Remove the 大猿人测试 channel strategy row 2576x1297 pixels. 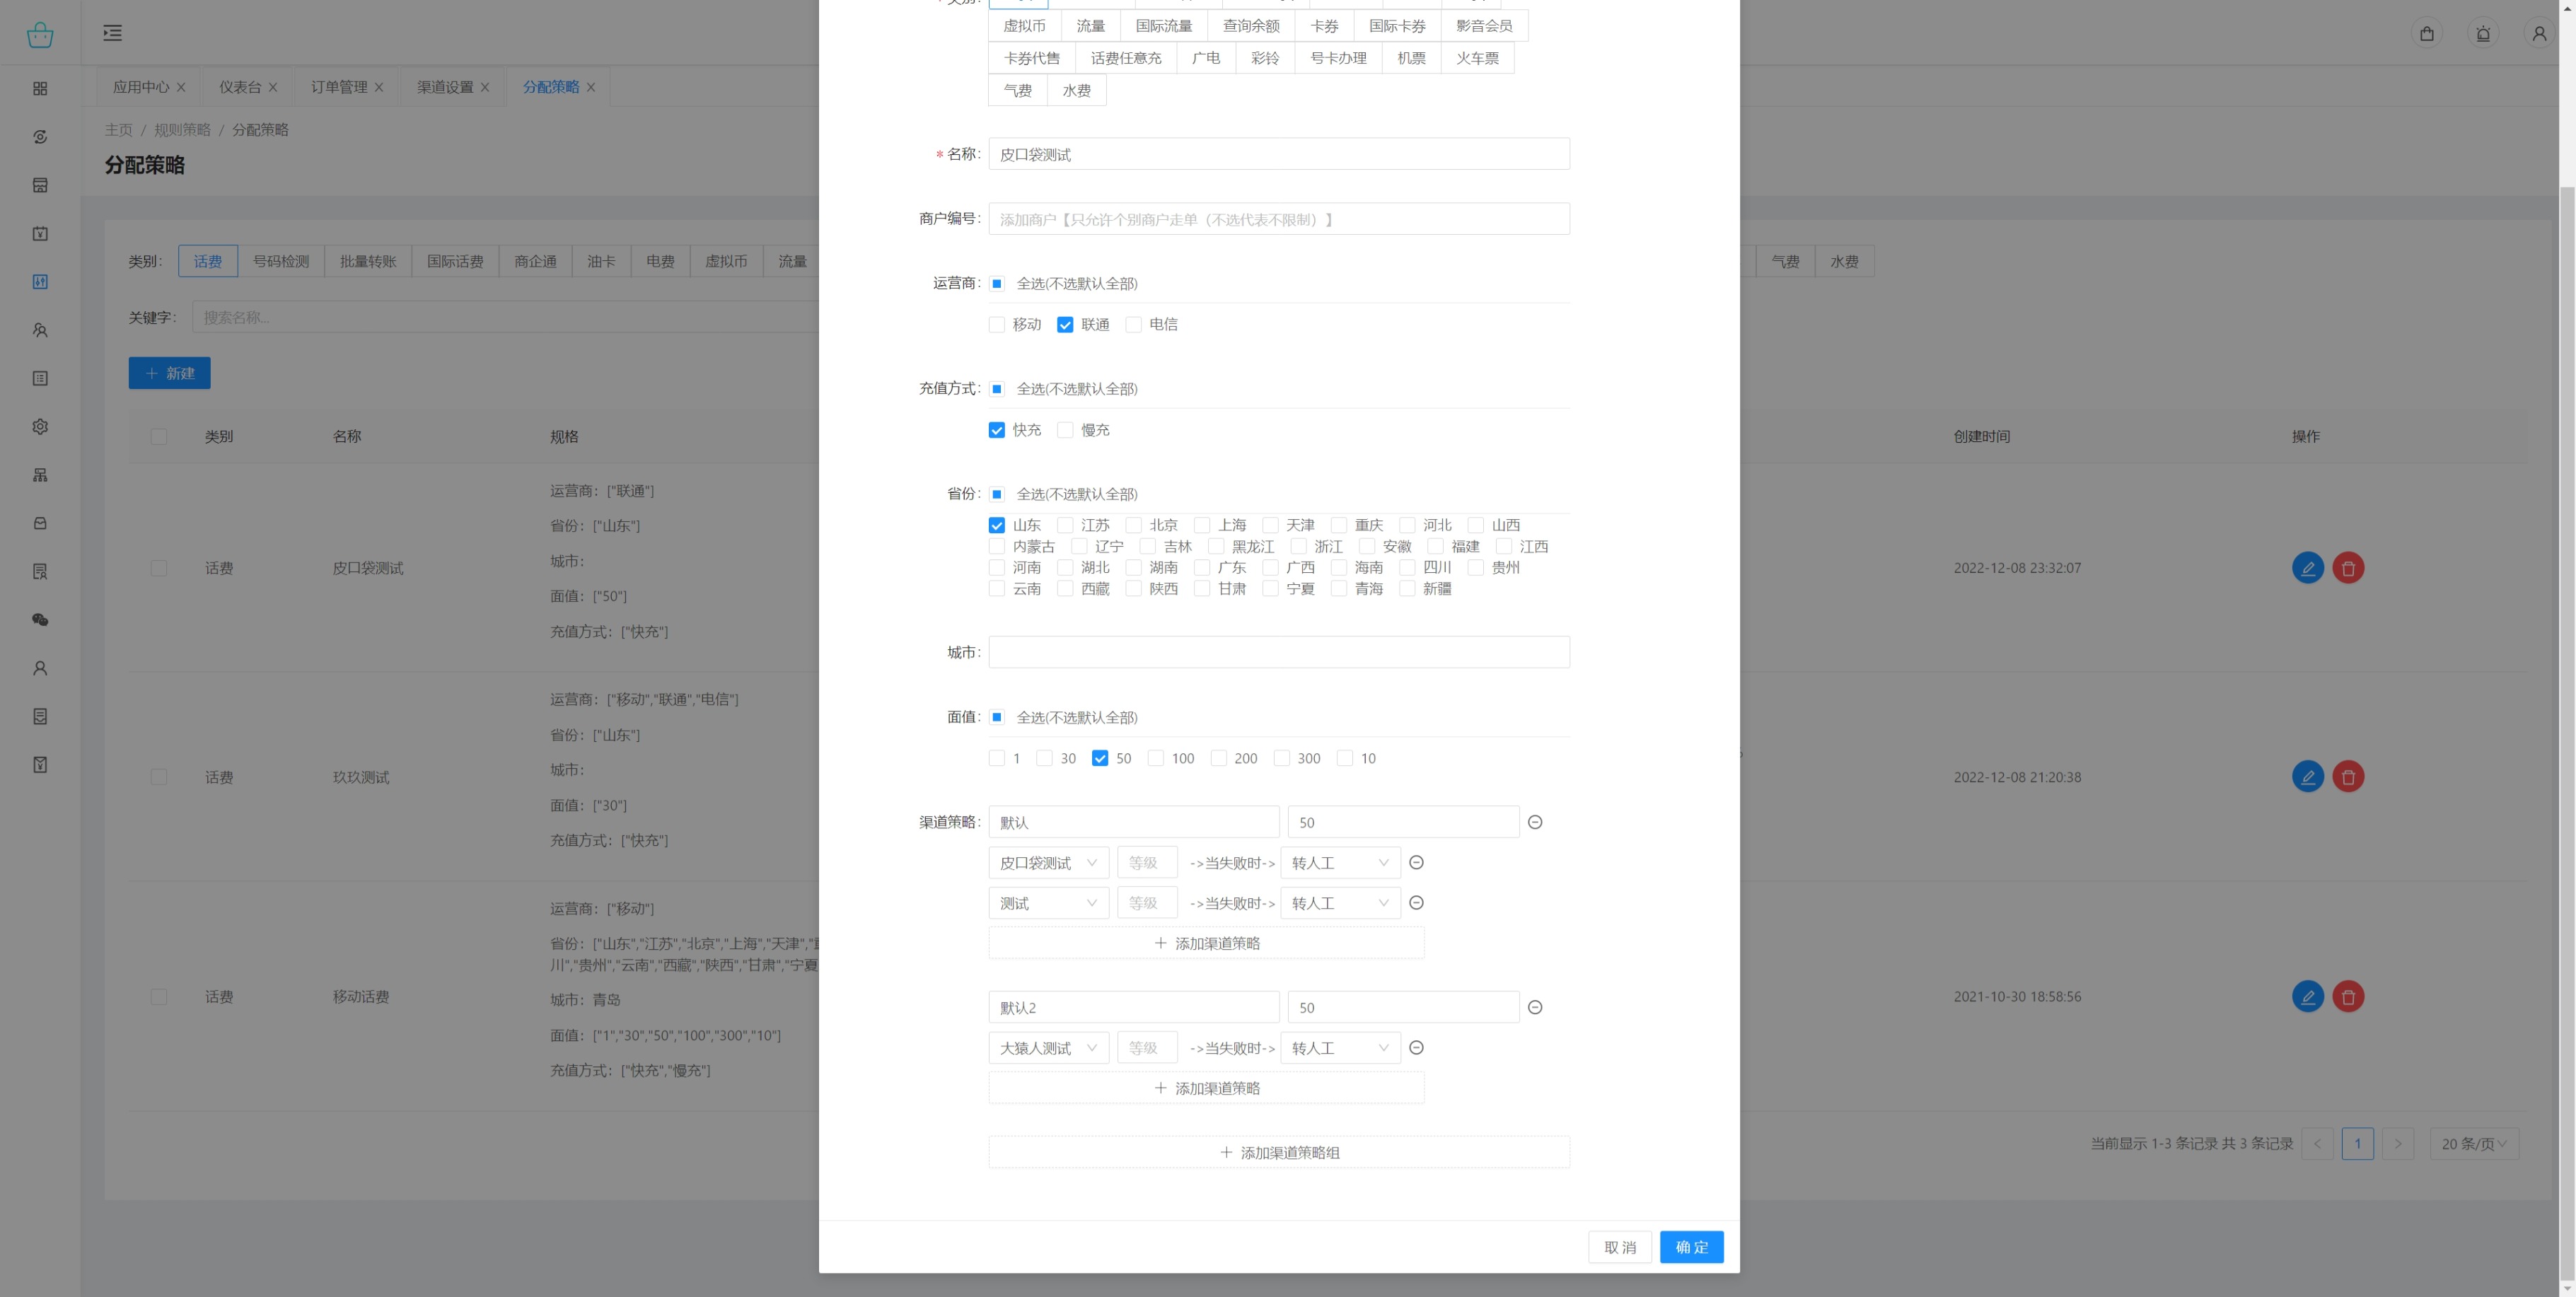pyautogui.click(x=1416, y=1047)
